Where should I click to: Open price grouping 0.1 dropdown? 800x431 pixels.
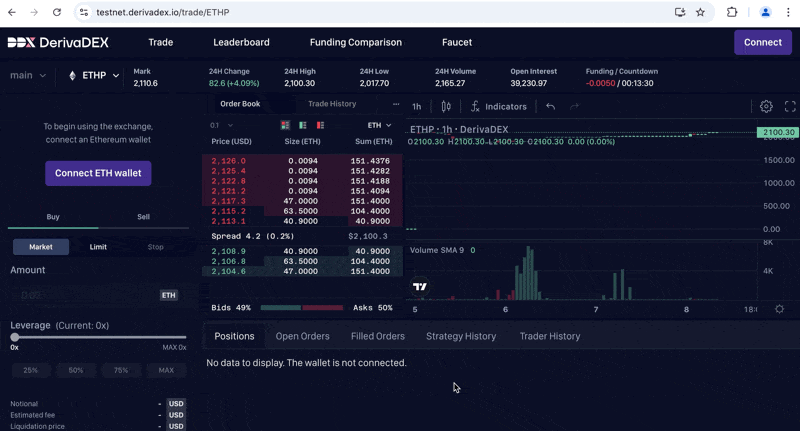click(221, 125)
